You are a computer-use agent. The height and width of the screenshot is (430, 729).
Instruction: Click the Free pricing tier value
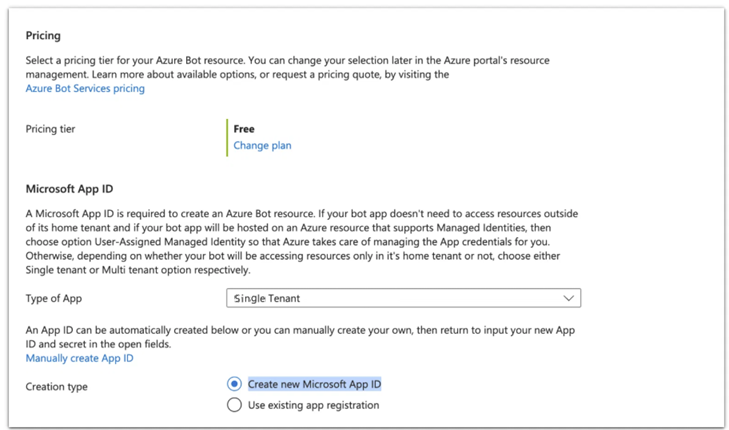[244, 129]
